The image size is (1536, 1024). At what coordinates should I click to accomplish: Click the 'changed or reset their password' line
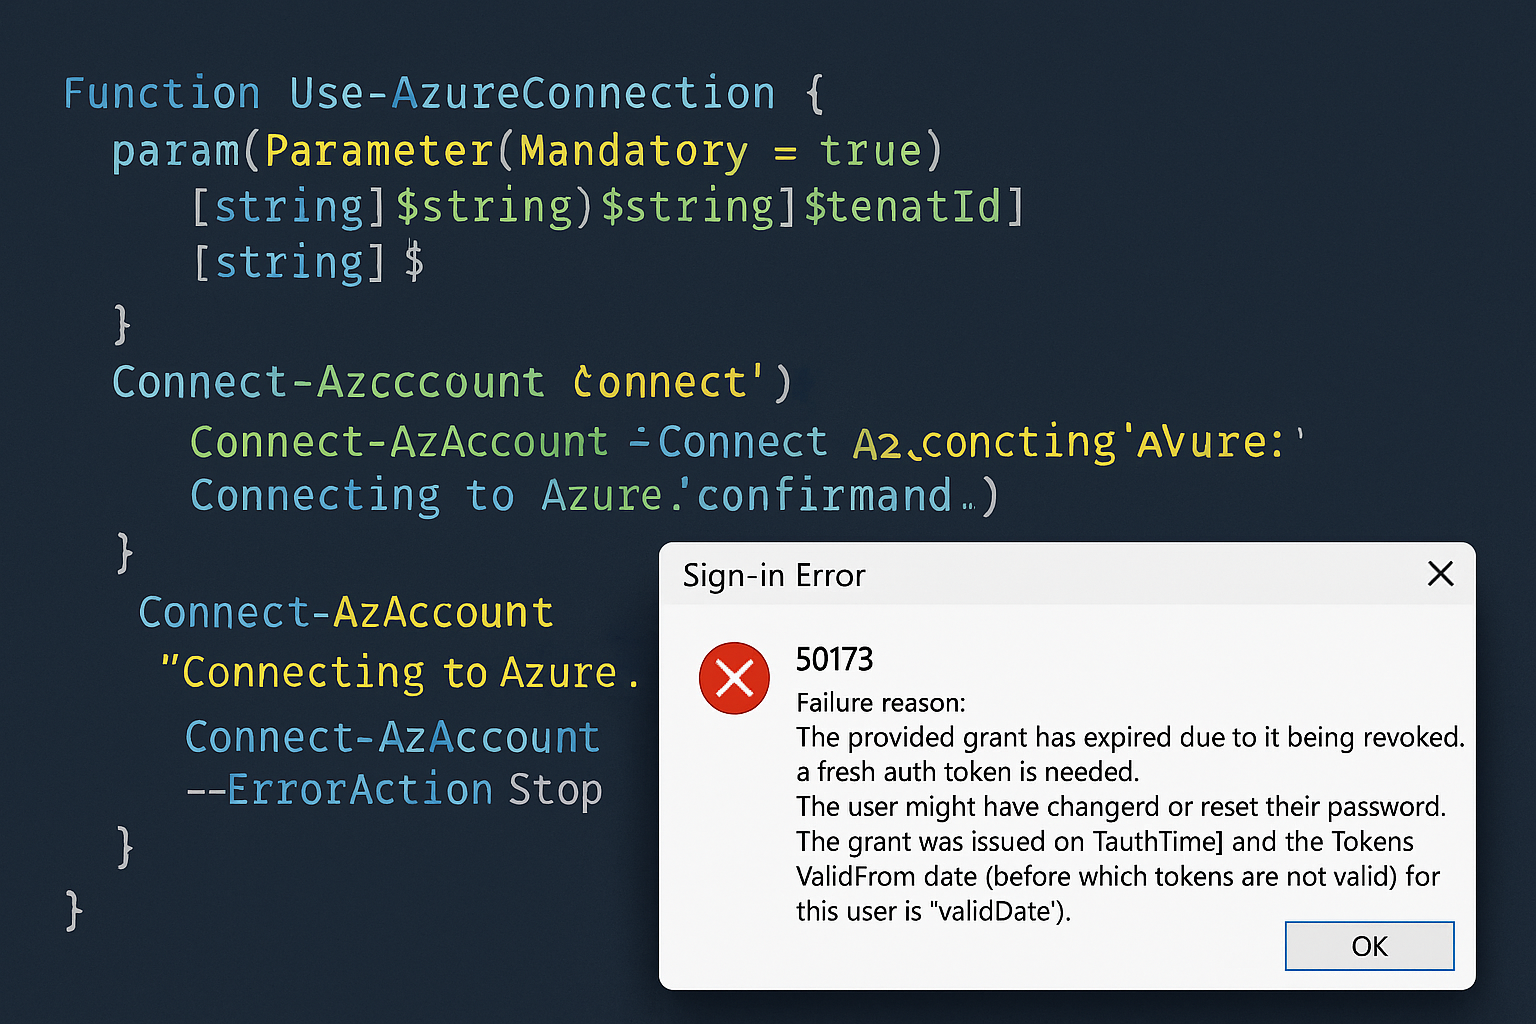pyautogui.click(x=1120, y=807)
